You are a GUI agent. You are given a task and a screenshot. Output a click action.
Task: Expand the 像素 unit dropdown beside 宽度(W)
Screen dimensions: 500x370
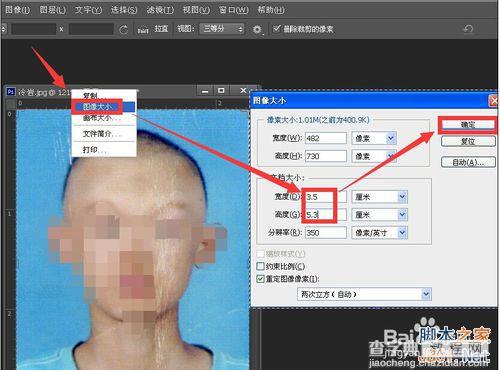391,138
